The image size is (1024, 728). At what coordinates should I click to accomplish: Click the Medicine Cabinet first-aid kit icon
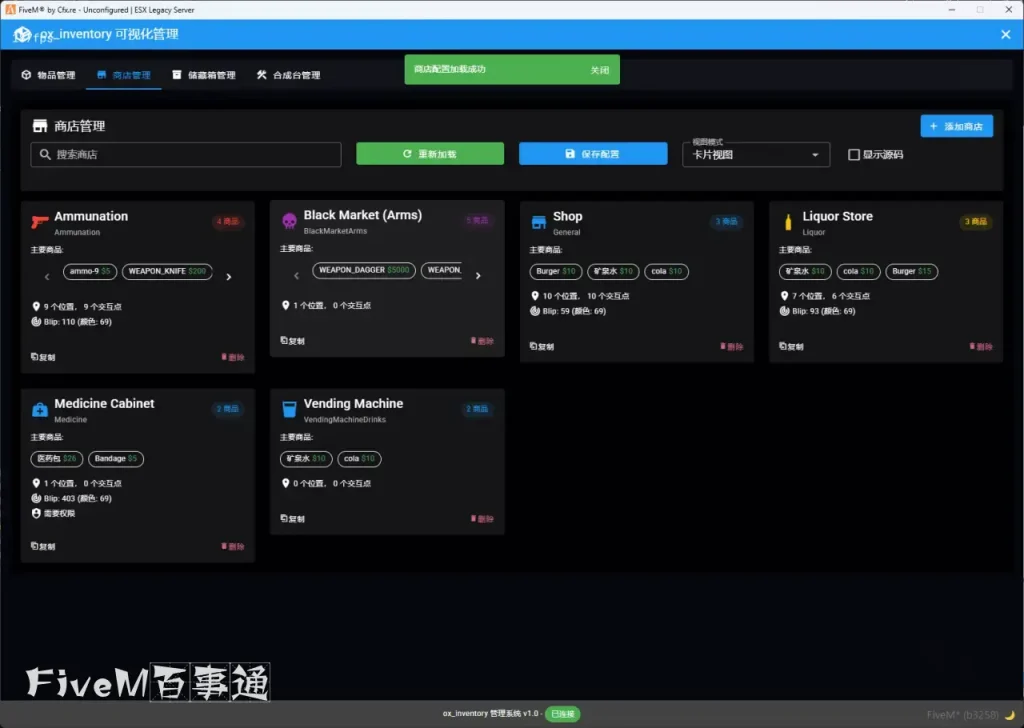(x=39, y=408)
